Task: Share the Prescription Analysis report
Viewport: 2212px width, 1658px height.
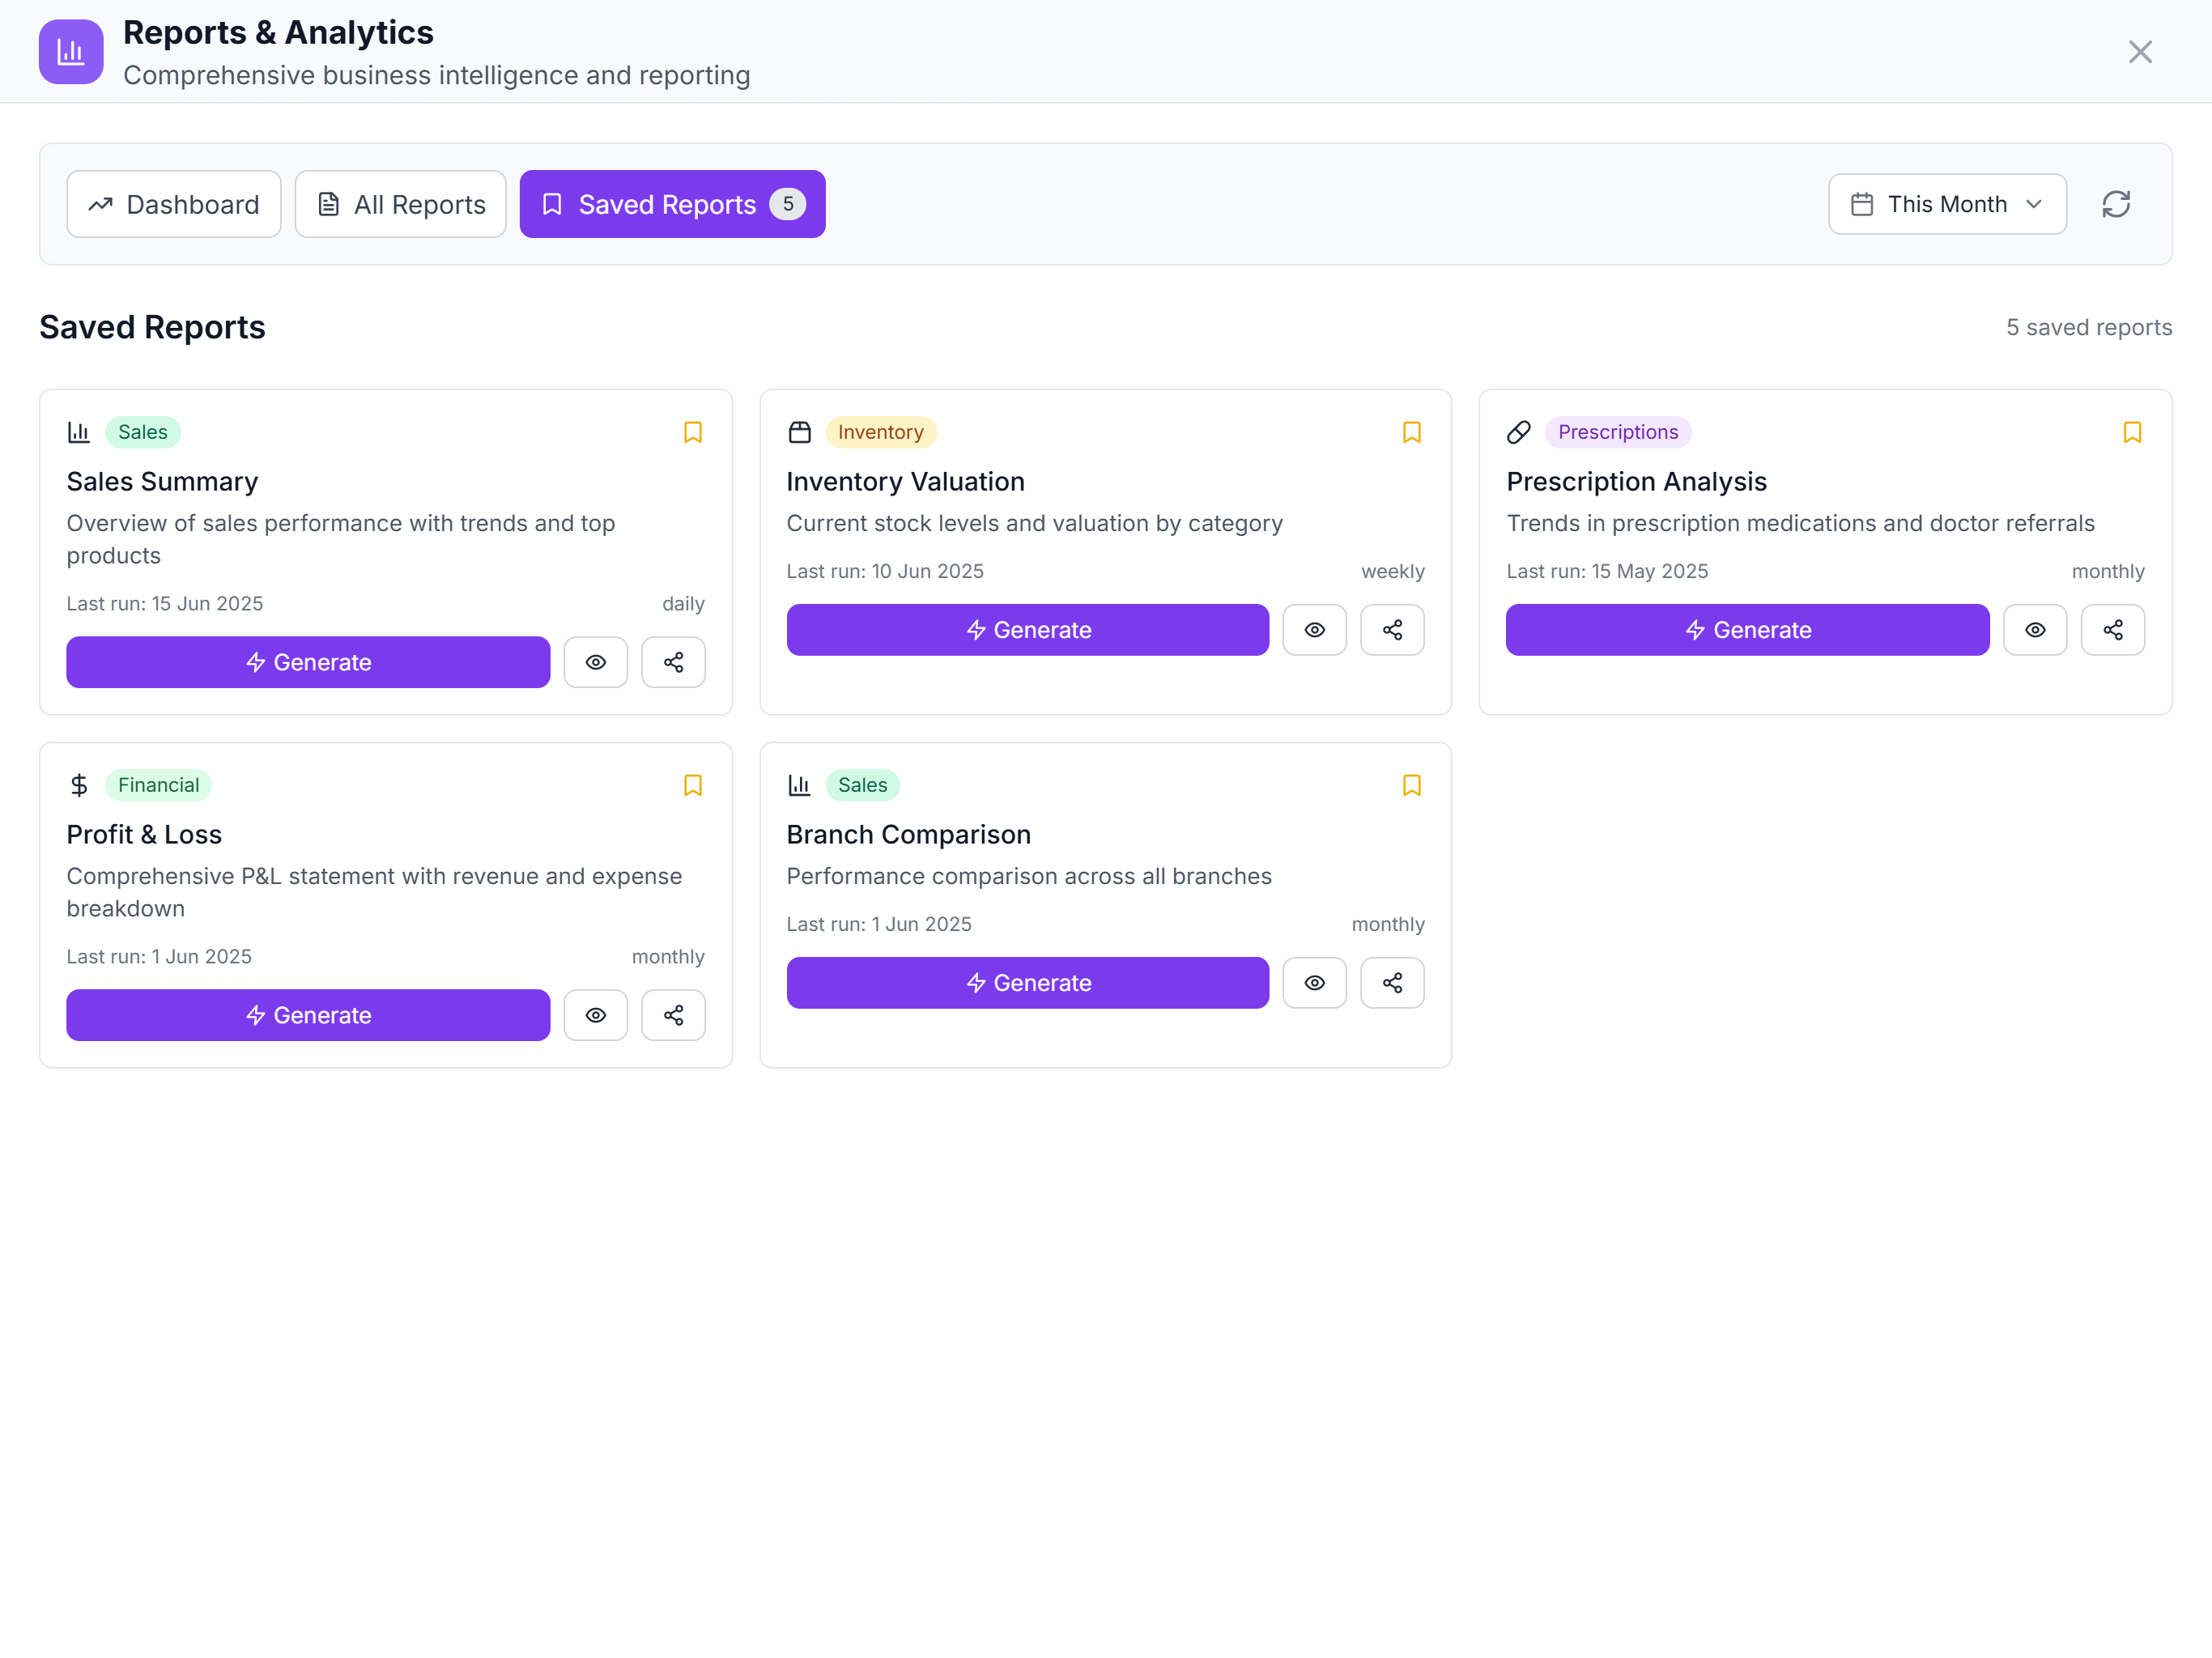Action: [2112, 630]
